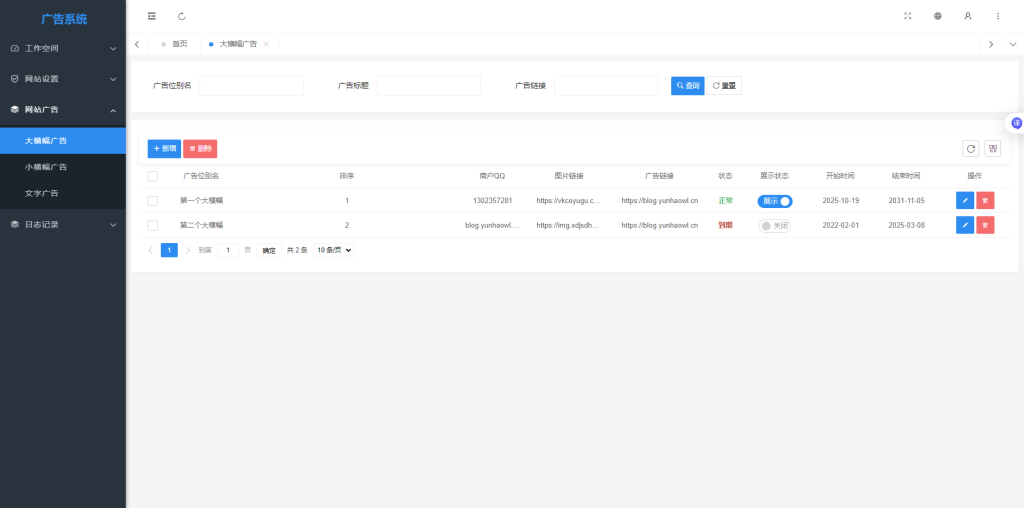The image size is (1024, 508).
Task: Open the 10 条/页 page size dropdown
Action: pos(334,250)
